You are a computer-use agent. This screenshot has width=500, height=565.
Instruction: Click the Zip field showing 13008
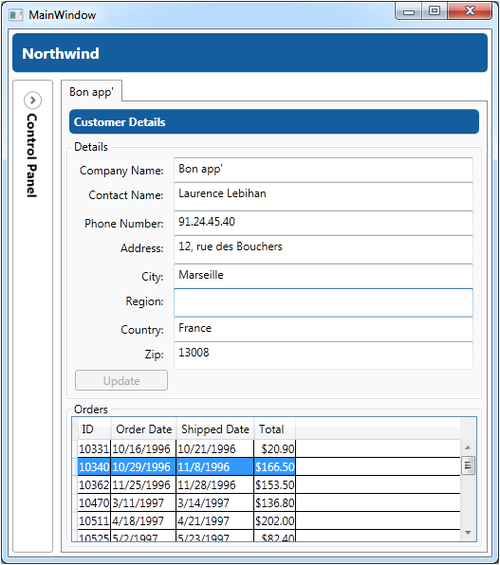coord(323,355)
